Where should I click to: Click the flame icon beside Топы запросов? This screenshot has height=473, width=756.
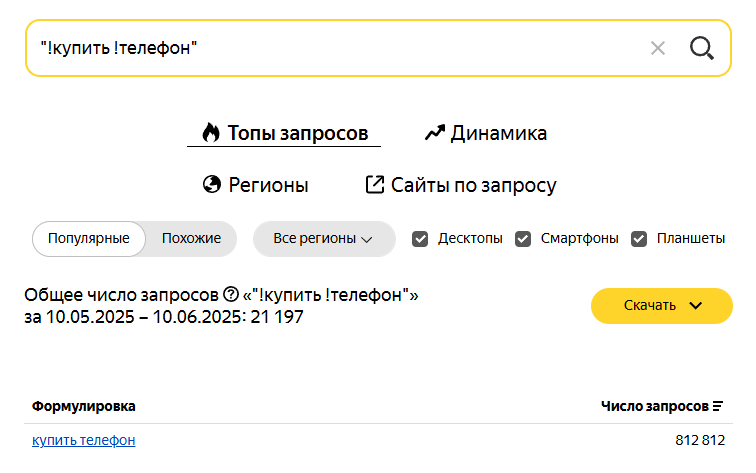tap(211, 133)
